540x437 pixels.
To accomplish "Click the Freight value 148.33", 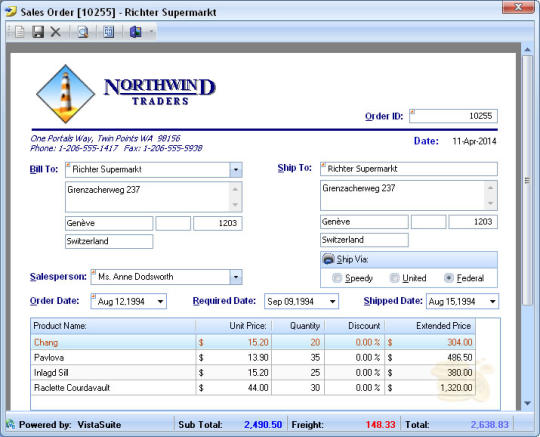I will pos(380,425).
